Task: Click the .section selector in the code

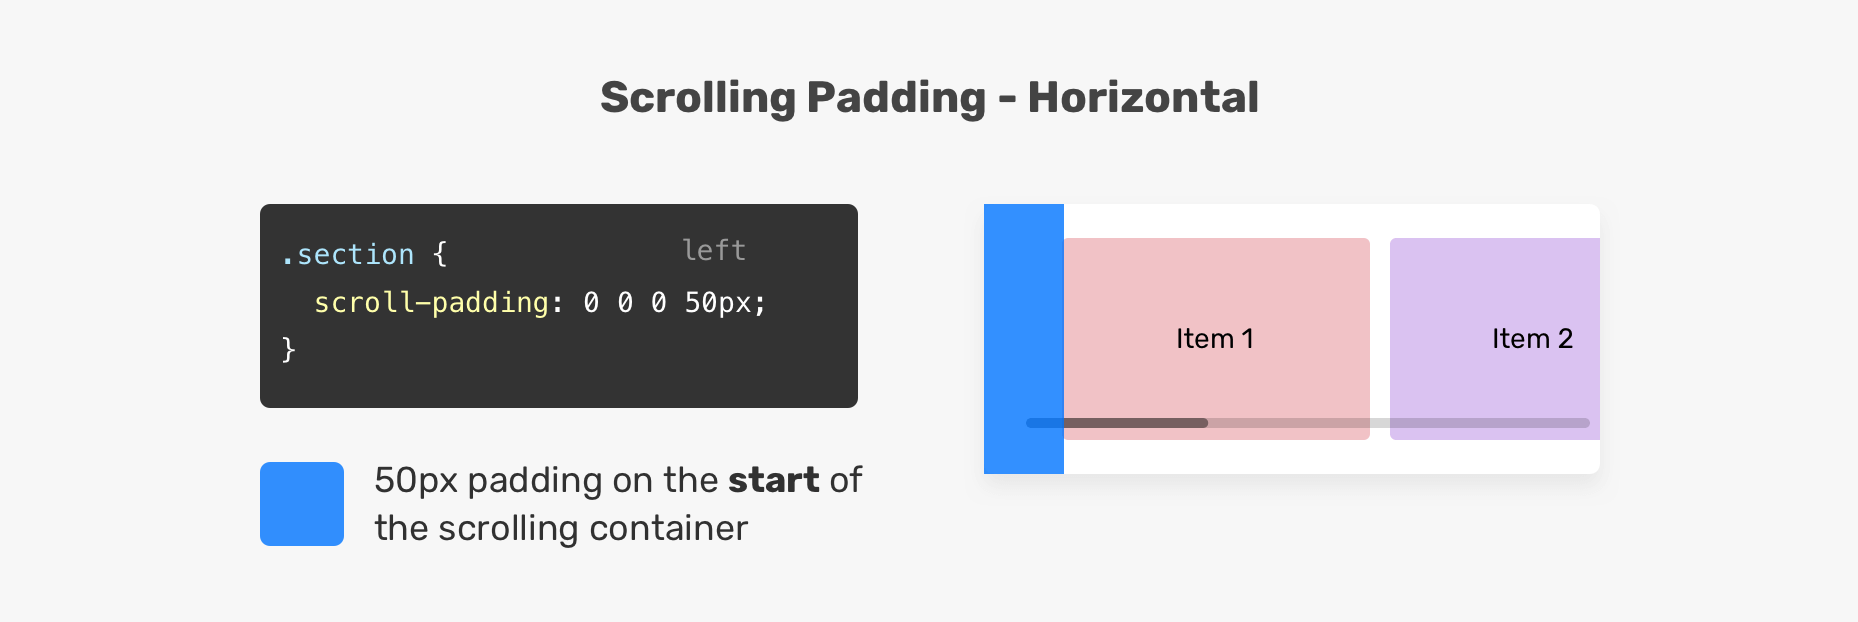Action: pos(348,255)
